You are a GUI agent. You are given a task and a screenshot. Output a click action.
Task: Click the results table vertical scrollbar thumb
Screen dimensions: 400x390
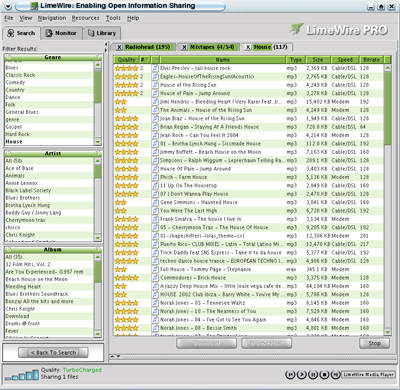point(387,108)
